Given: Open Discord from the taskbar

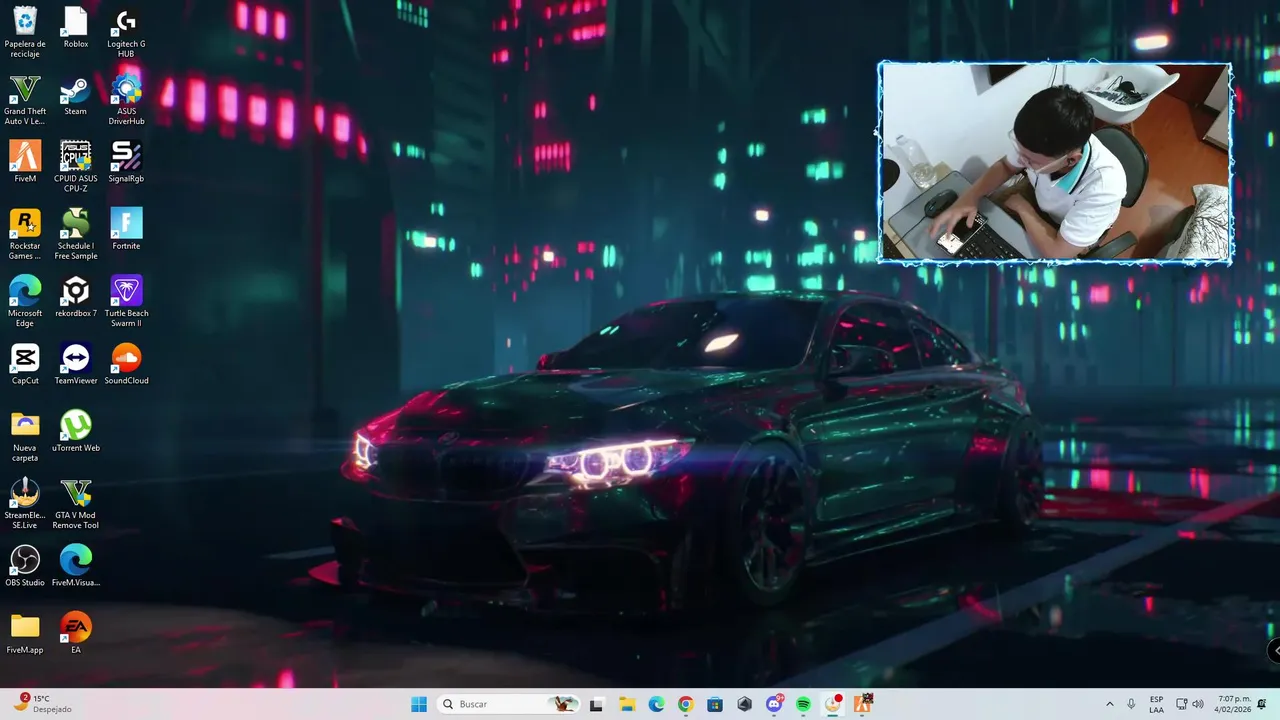Looking at the screenshot, I should point(774,704).
